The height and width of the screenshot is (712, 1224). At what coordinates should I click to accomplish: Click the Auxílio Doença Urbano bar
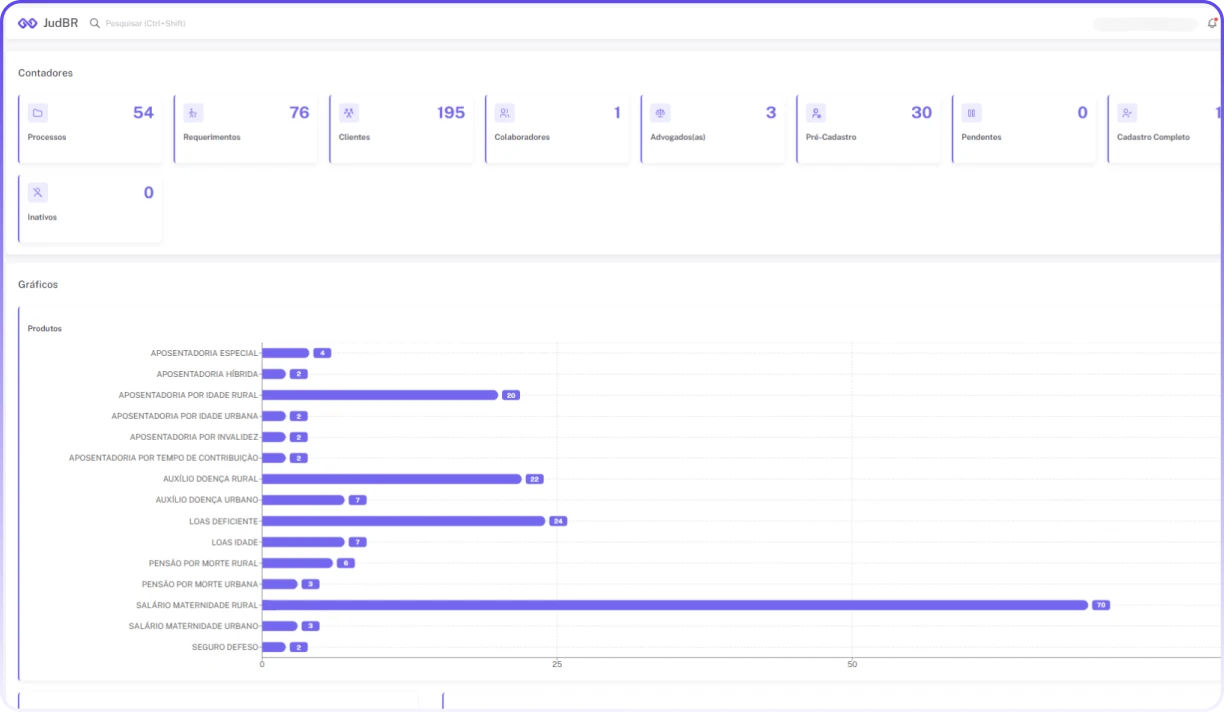[x=303, y=500]
